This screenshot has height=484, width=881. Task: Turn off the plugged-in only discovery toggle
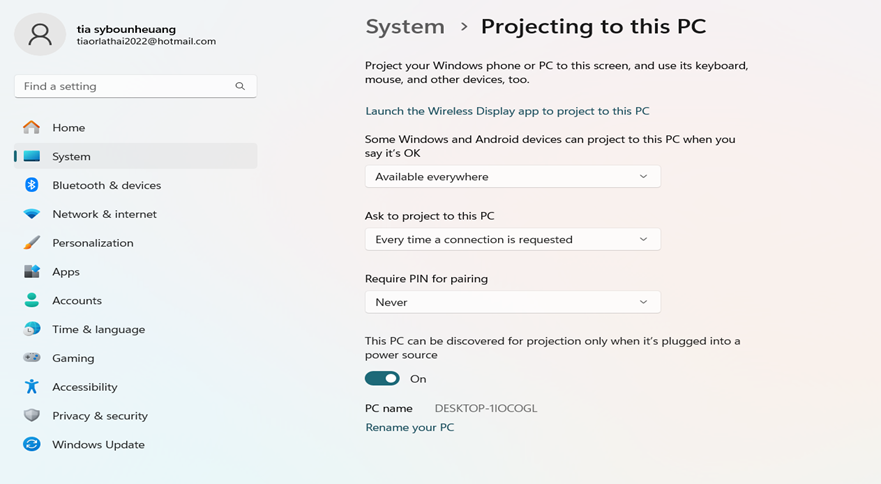tap(382, 379)
